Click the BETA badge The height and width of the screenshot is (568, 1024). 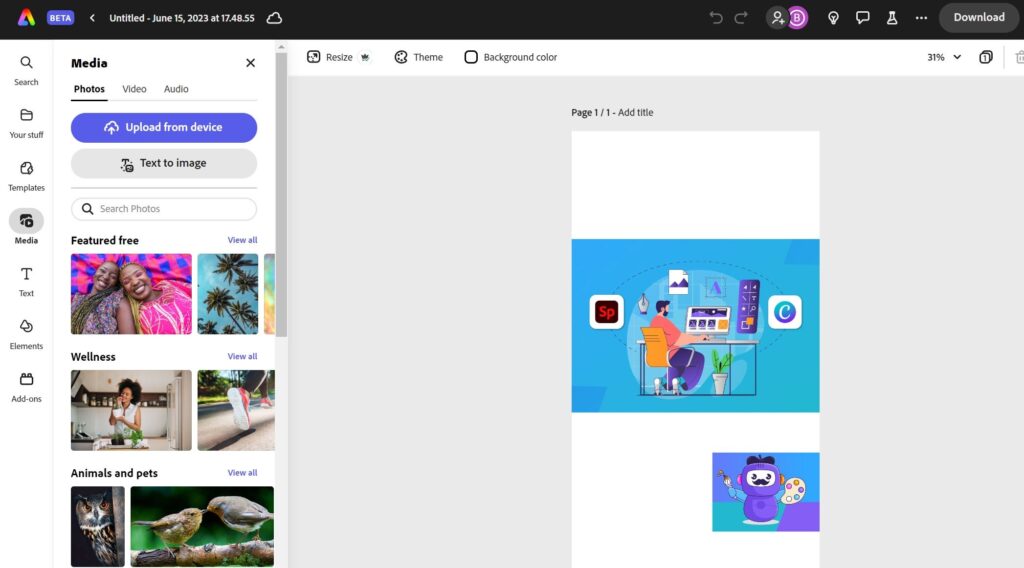tap(60, 18)
